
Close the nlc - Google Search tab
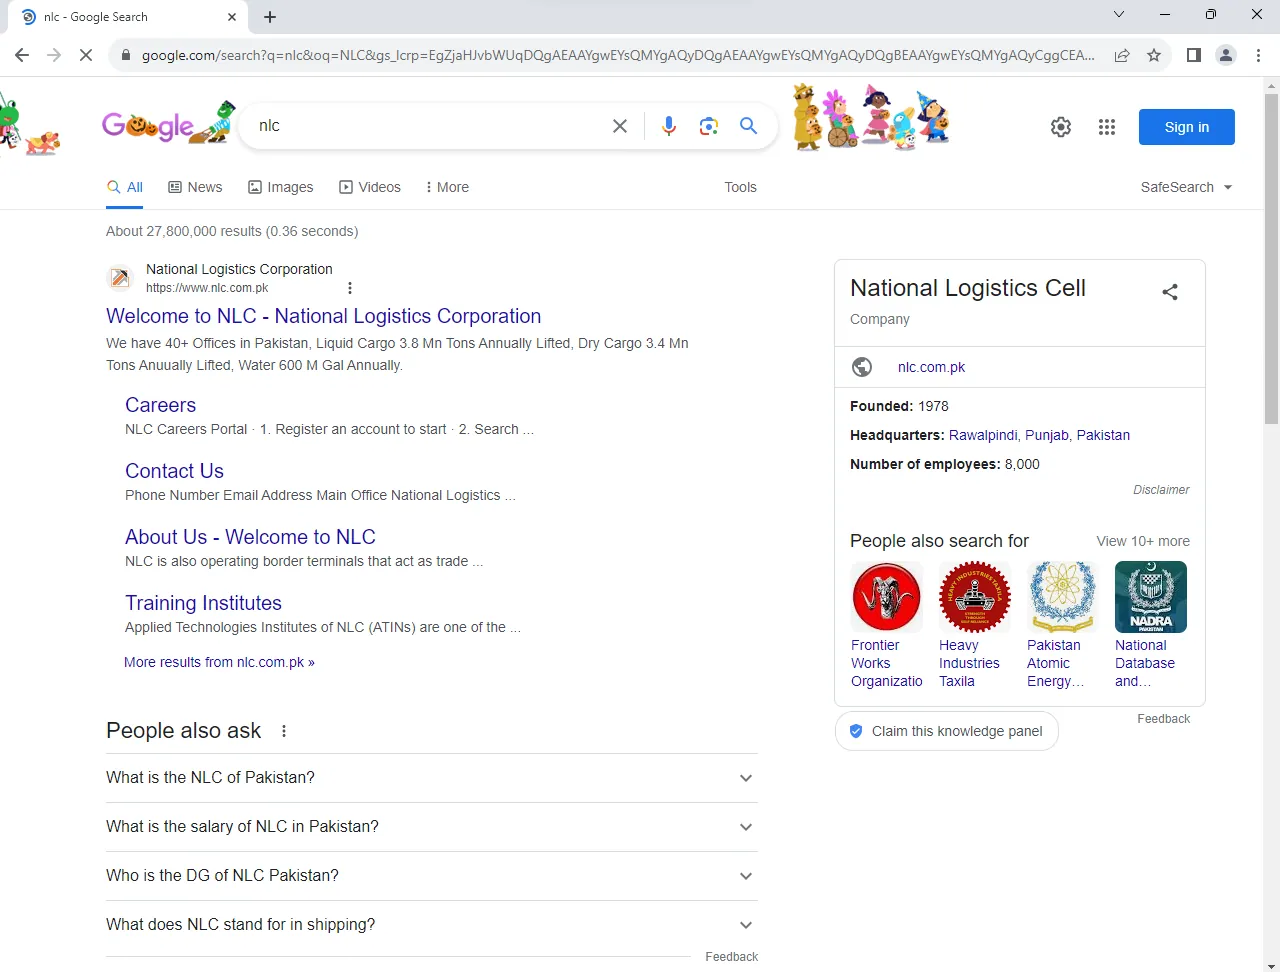pyautogui.click(x=232, y=17)
